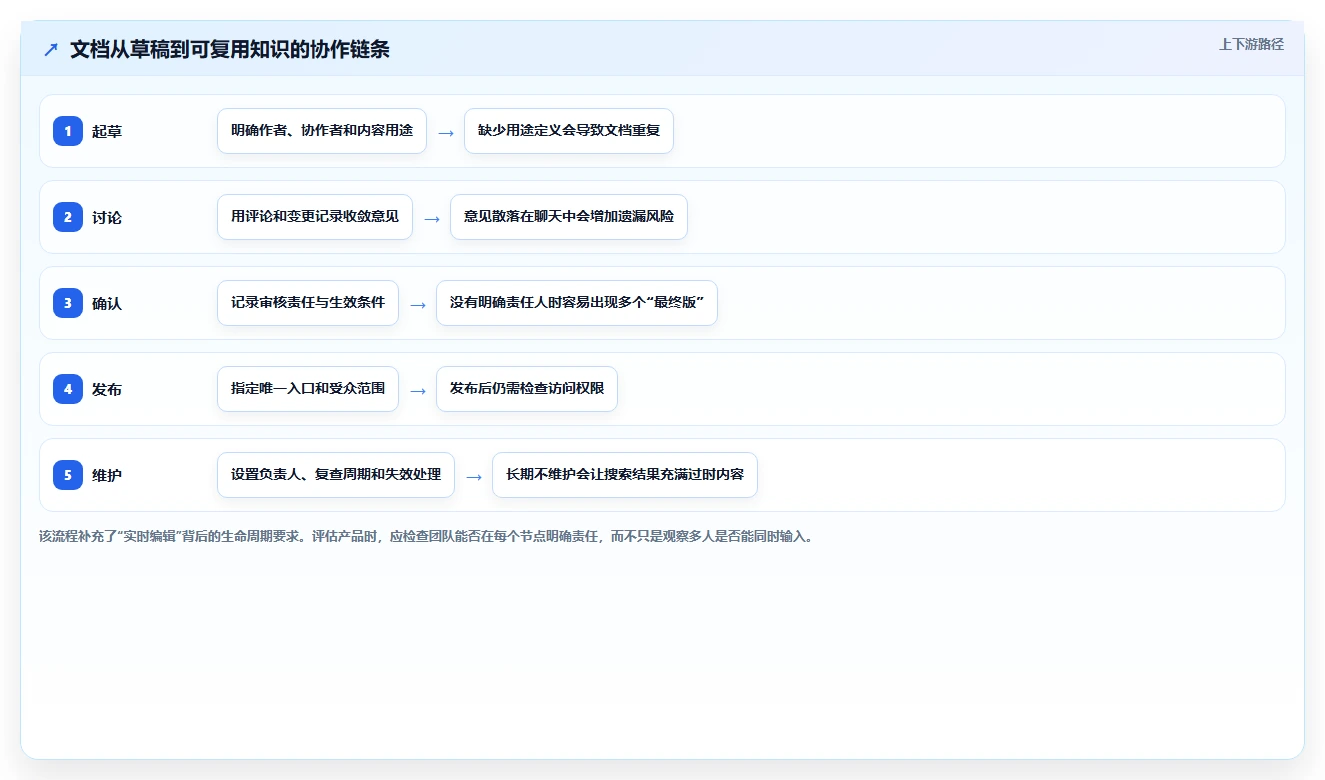
Task: Select step number 3 badge
Action: 68,302
